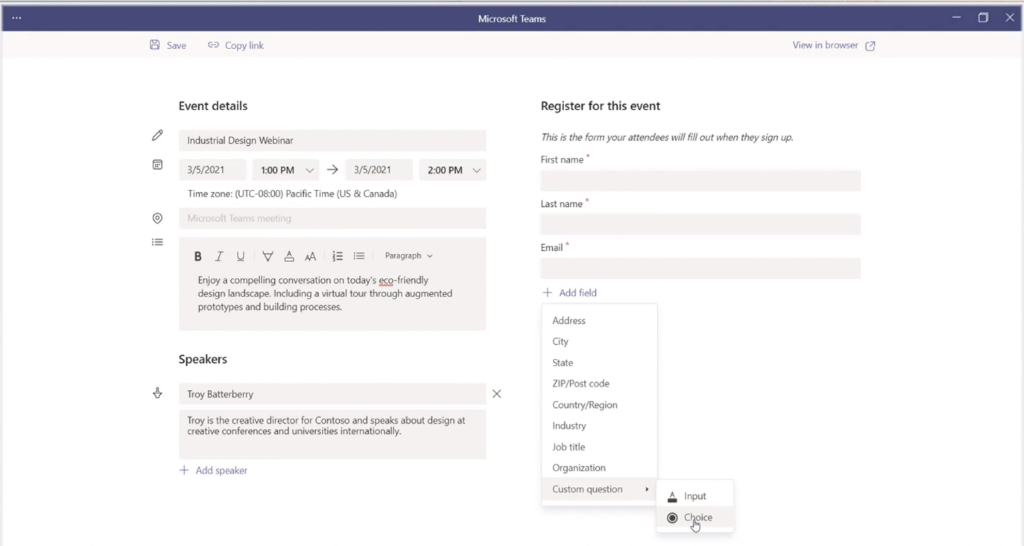Open the text highlight color tool
This screenshot has width=1024, height=546.
268,256
